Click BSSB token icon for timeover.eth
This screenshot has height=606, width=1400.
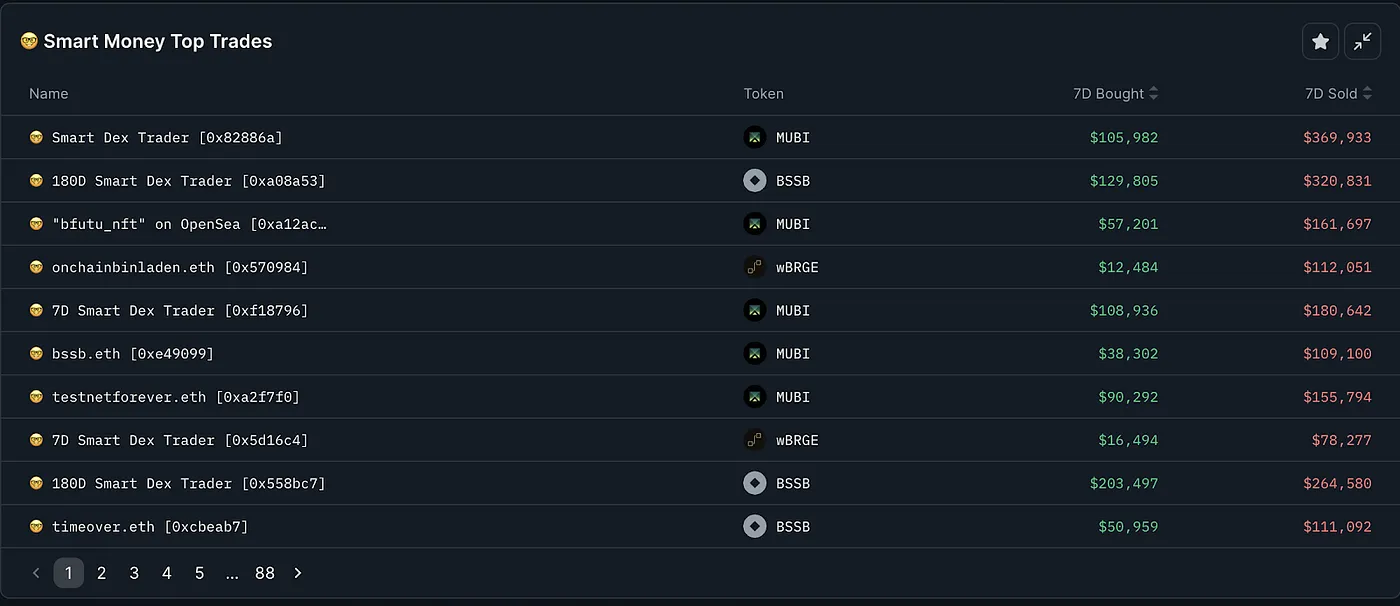pos(755,527)
